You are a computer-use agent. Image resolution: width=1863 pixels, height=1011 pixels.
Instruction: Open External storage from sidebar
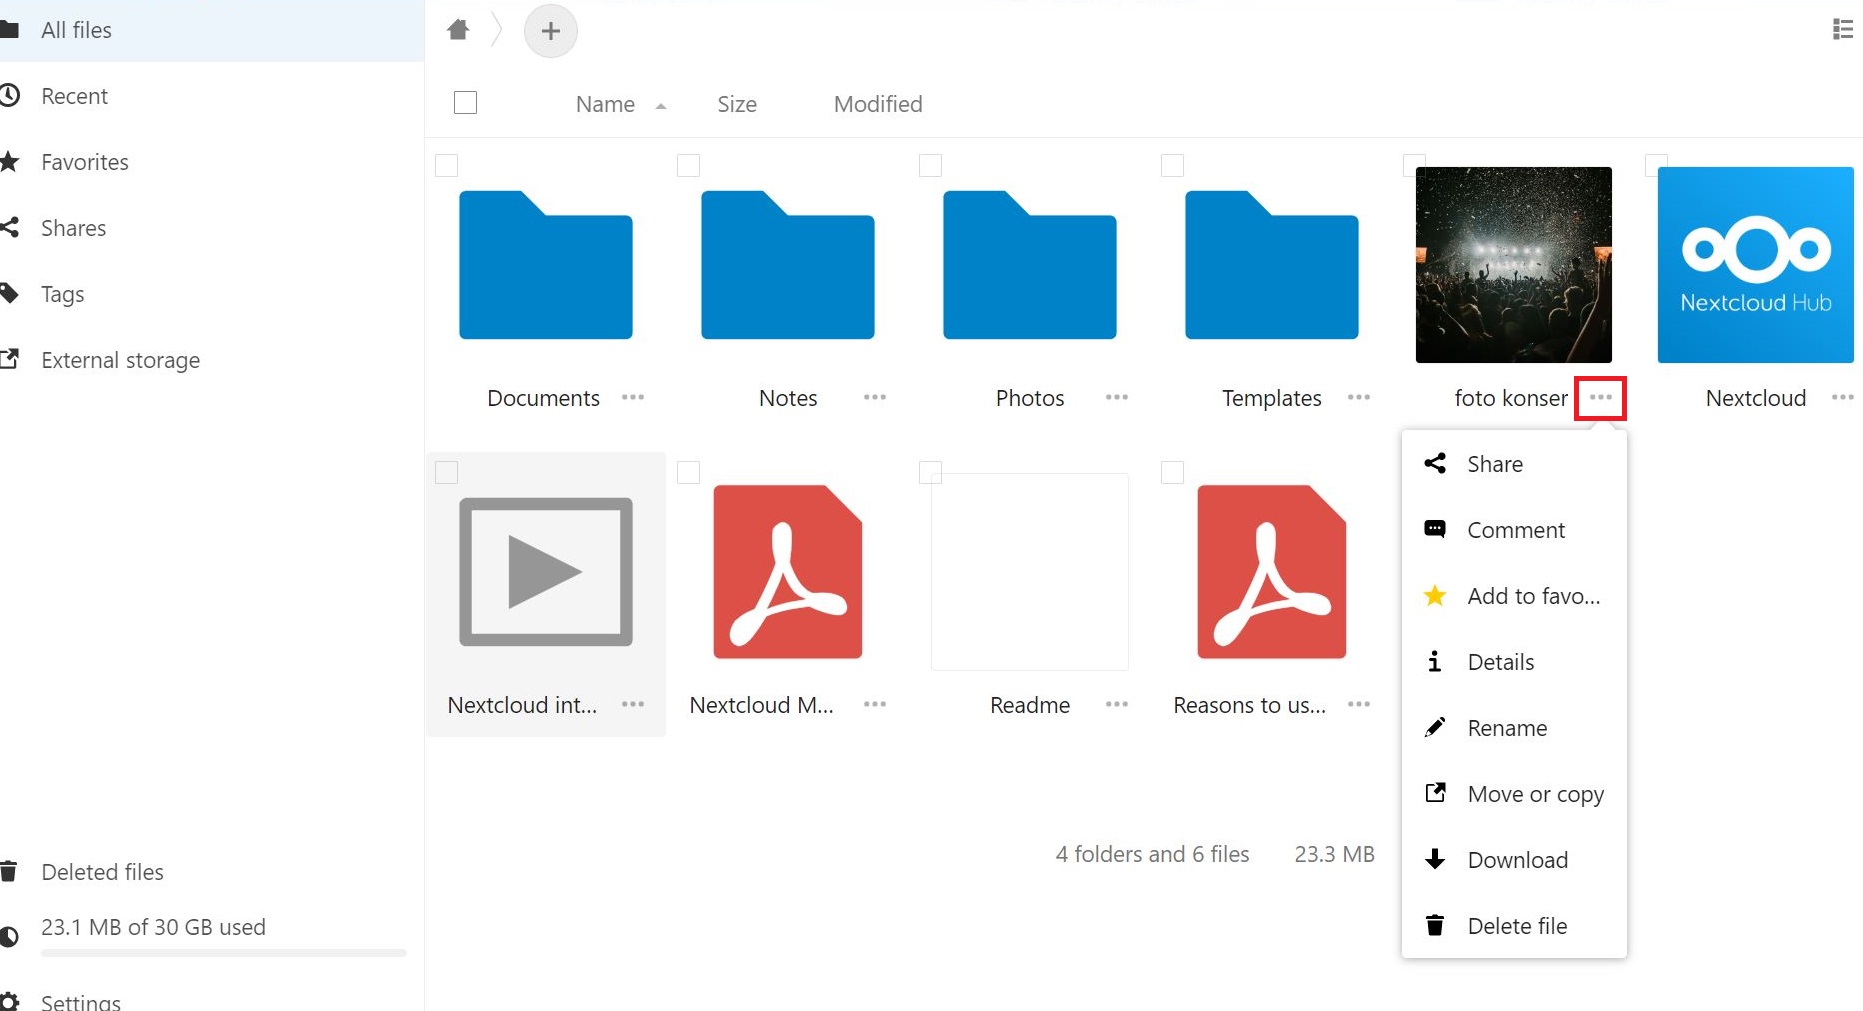[x=119, y=360]
